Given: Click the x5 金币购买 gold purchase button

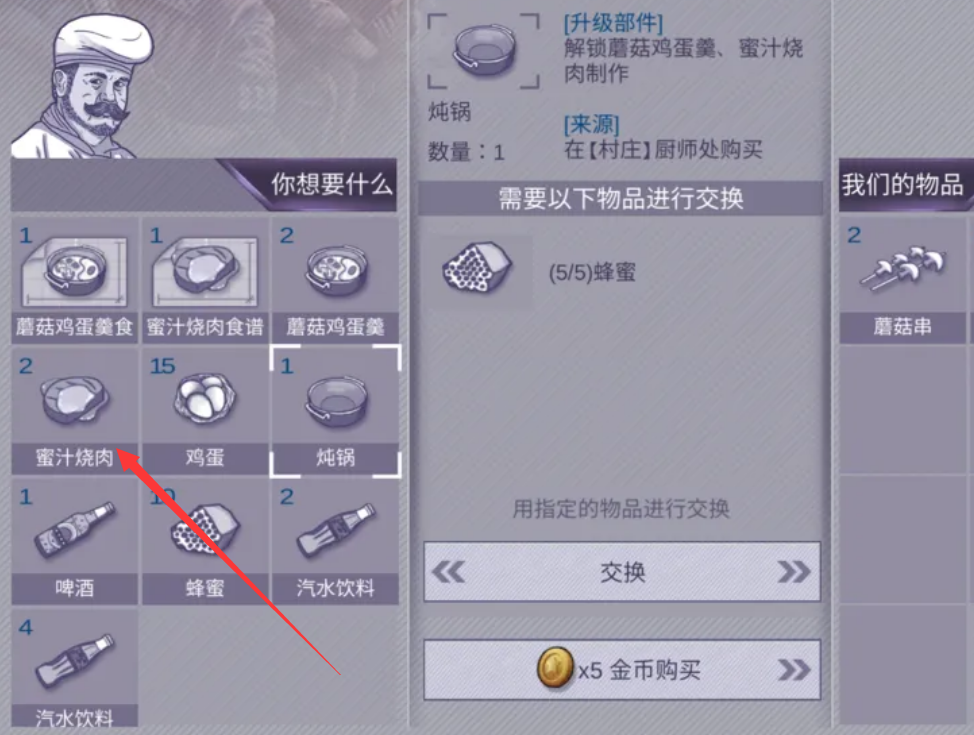Looking at the screenshot, I should click(622, 670).
